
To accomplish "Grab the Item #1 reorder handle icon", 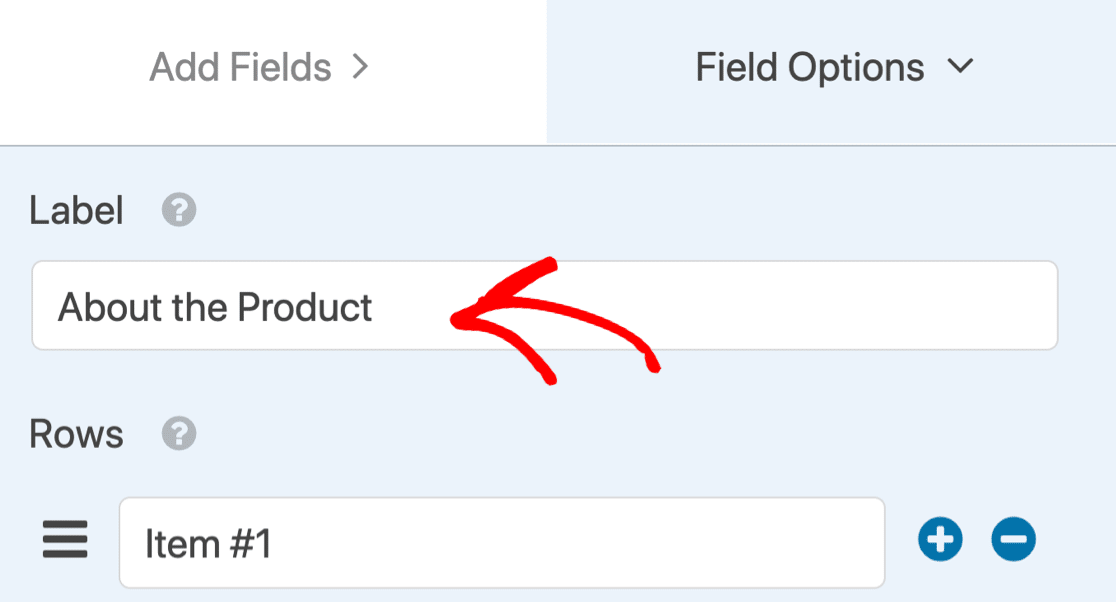I will 65,539.
